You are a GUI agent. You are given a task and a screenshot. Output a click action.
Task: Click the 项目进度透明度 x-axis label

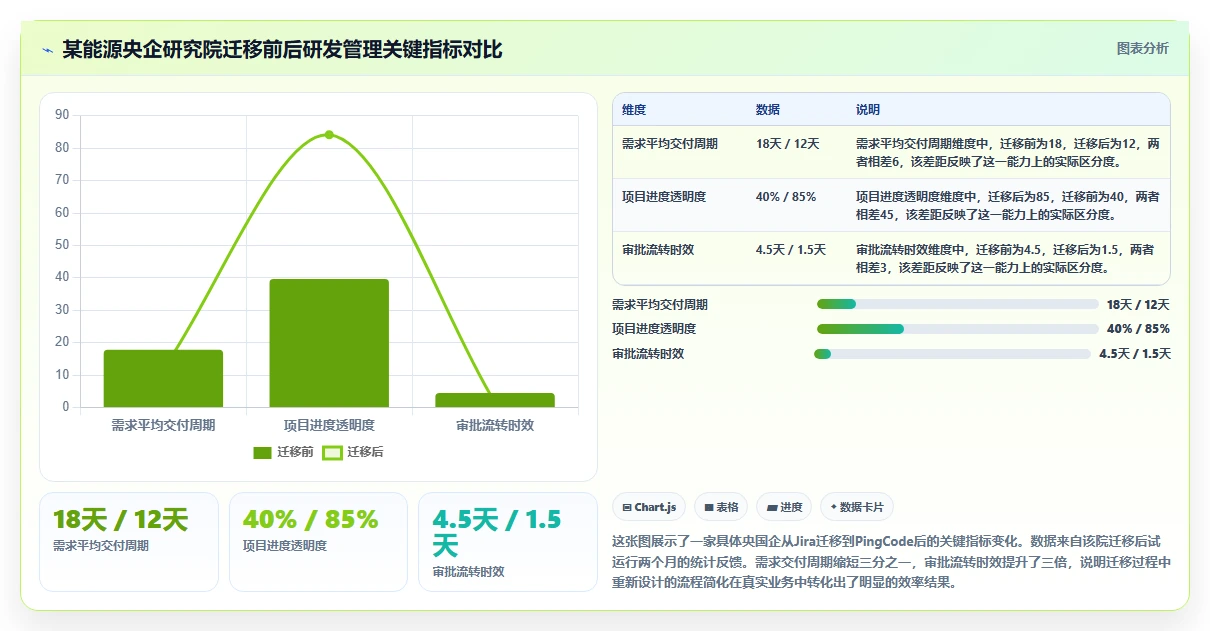tap(329, 425)
